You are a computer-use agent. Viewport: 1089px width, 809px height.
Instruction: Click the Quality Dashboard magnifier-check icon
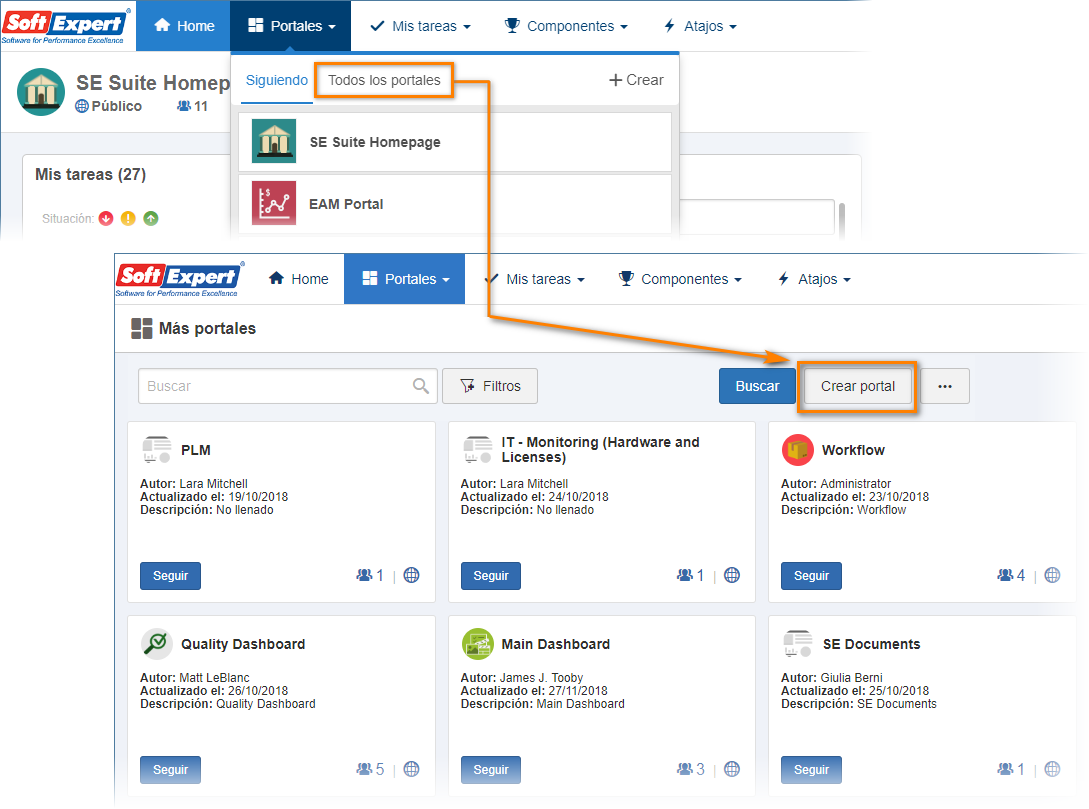pos(156,644)
